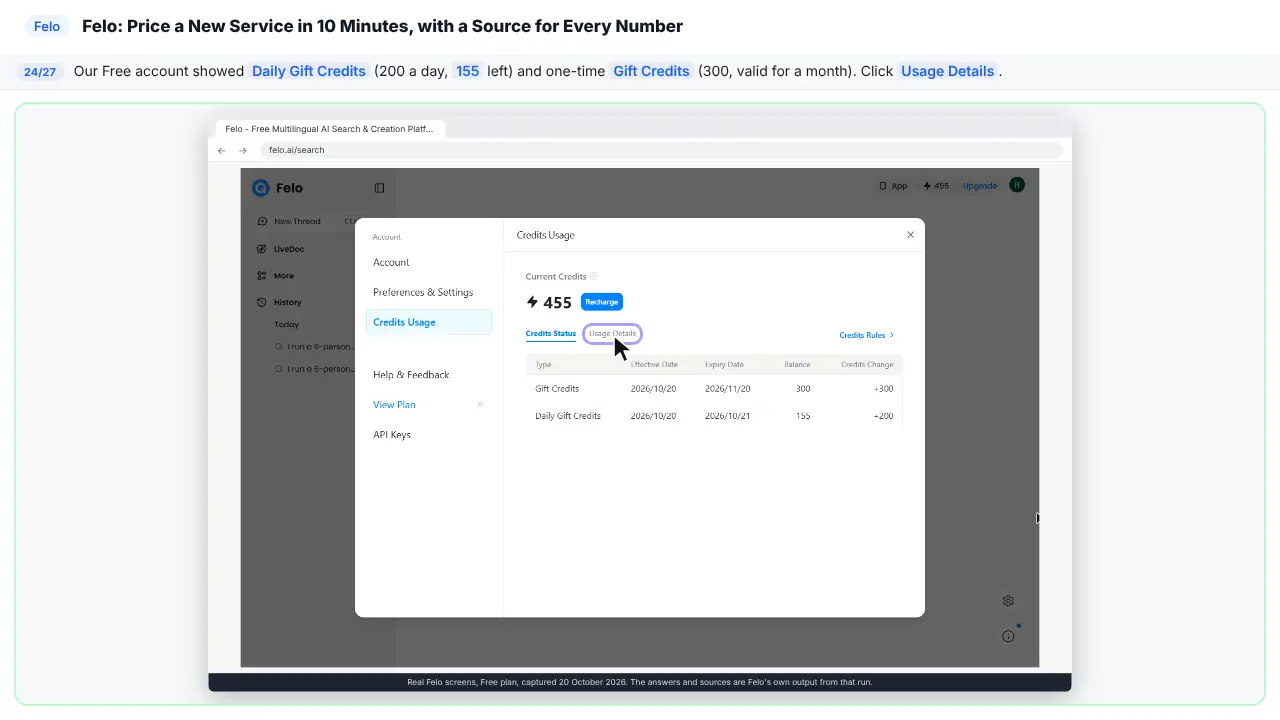Open the R user avatar
The width and height of the screenshot is (1280, 720).
[1017, 185]
